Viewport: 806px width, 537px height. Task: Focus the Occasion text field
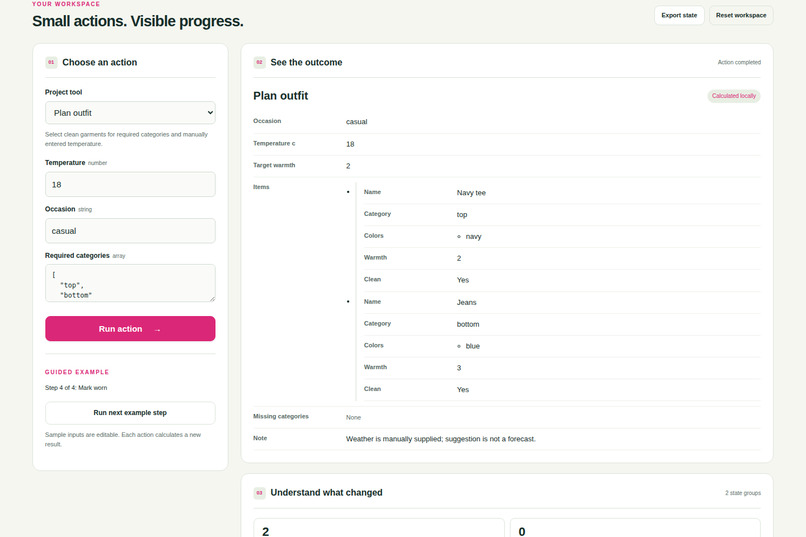tap(130, 231)
